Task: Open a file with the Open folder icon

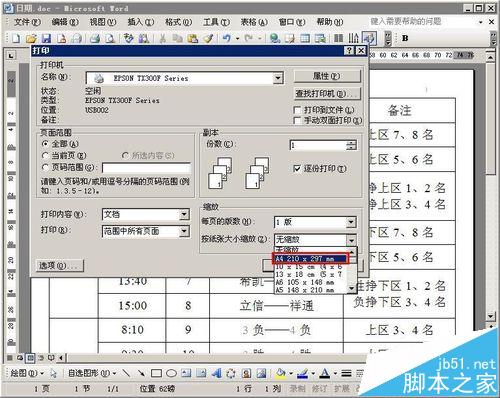Action: coord(31,38)
